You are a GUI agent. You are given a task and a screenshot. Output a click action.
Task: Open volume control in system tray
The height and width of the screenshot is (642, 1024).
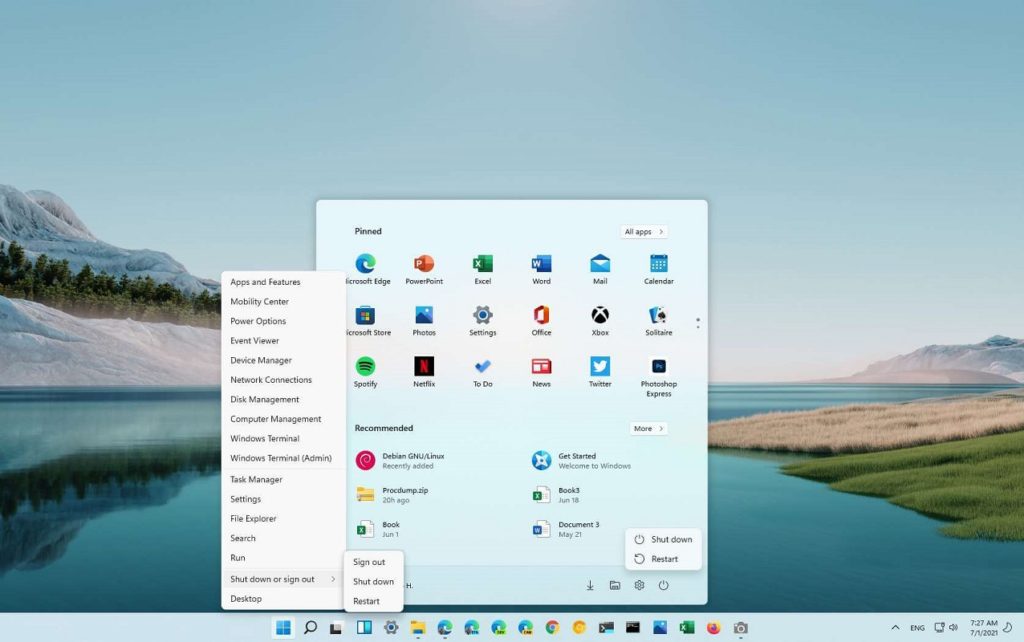click(953, 628)
